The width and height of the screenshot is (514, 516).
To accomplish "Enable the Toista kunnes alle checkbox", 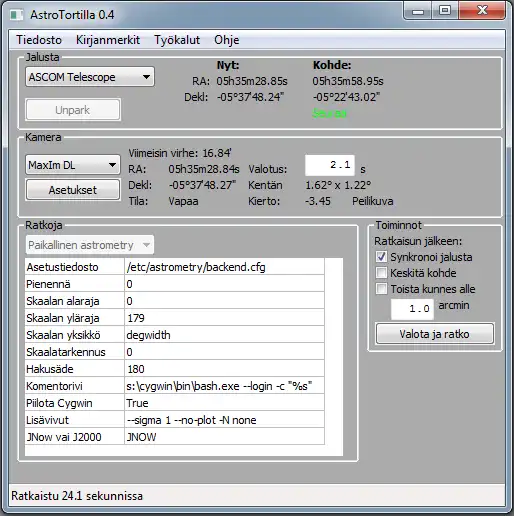I will pyautogui.click(x=381, y=289).
